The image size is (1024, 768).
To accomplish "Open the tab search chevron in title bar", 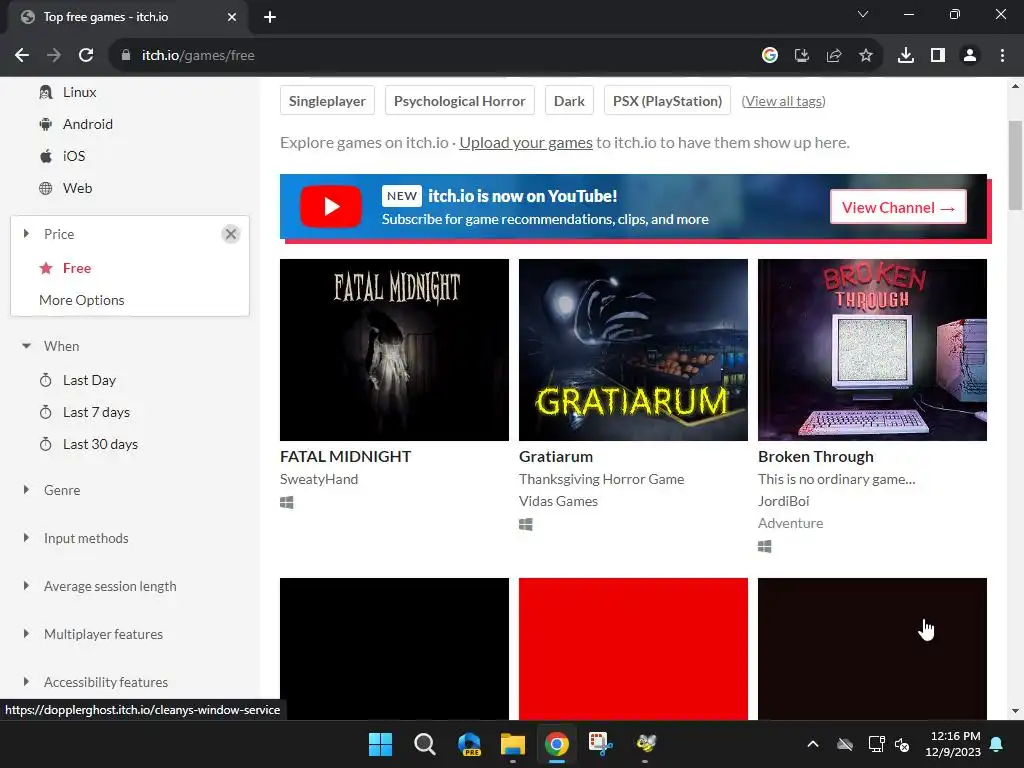I will point(862,14).
